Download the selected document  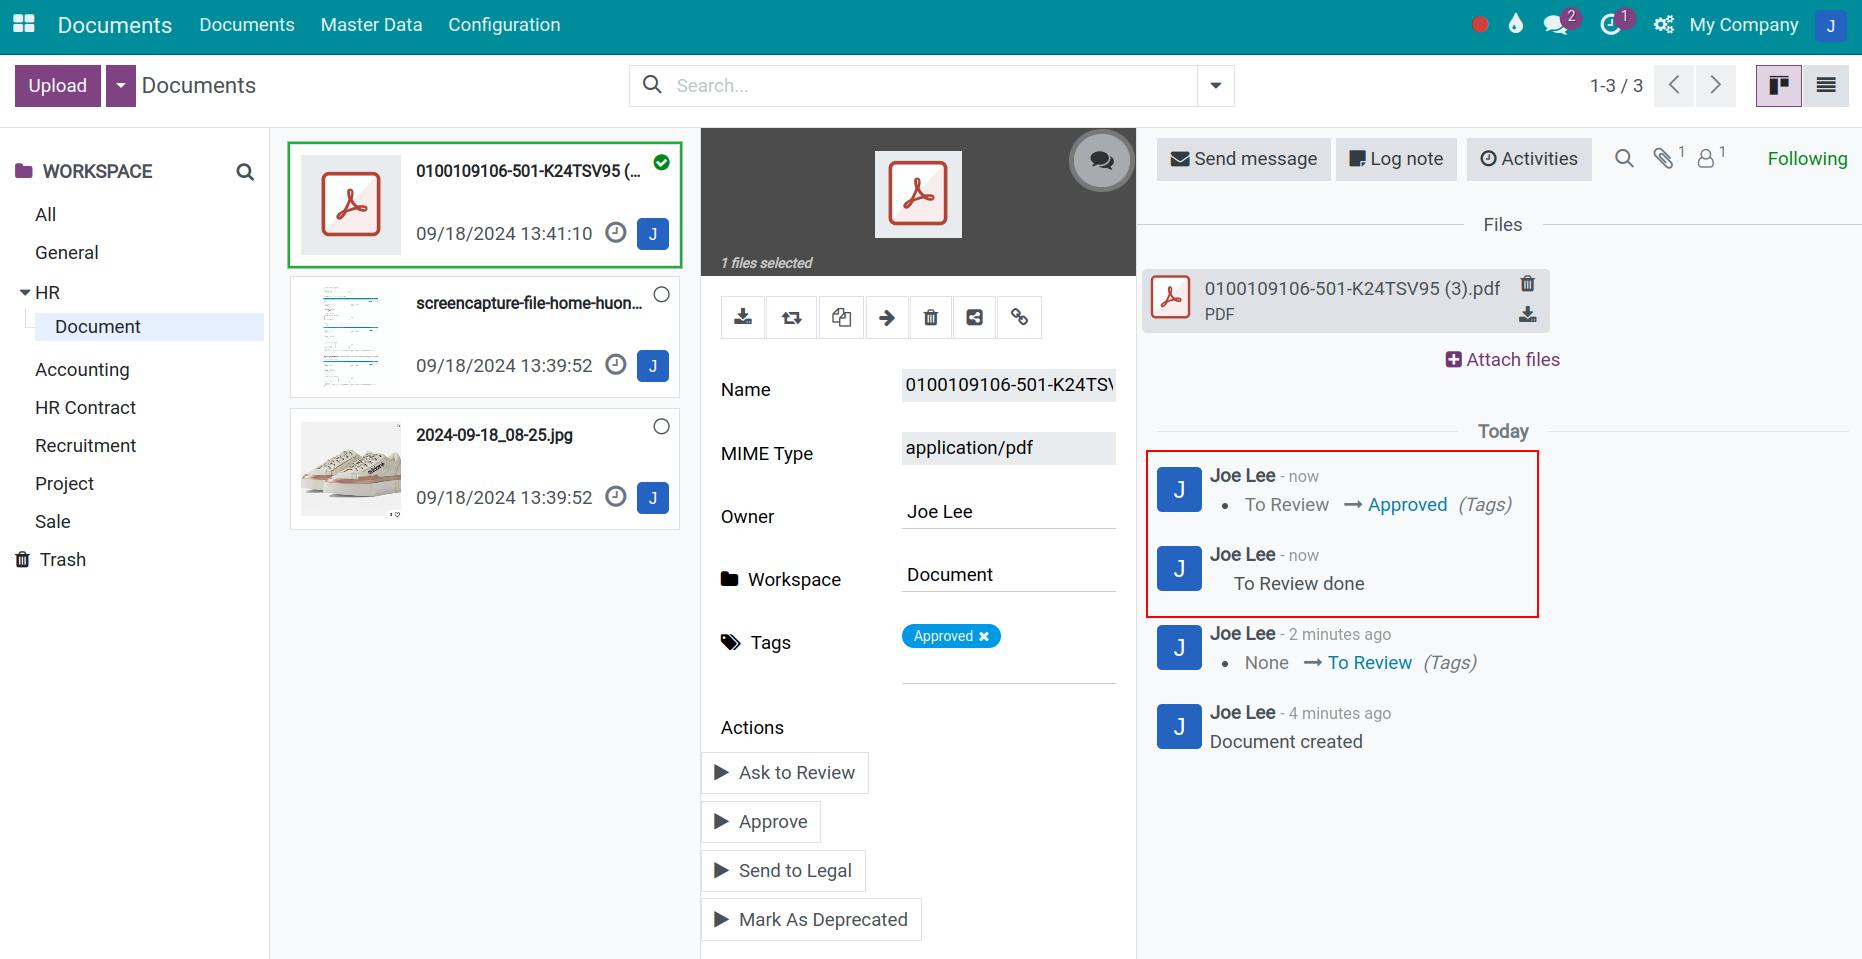tap(743, 318)
